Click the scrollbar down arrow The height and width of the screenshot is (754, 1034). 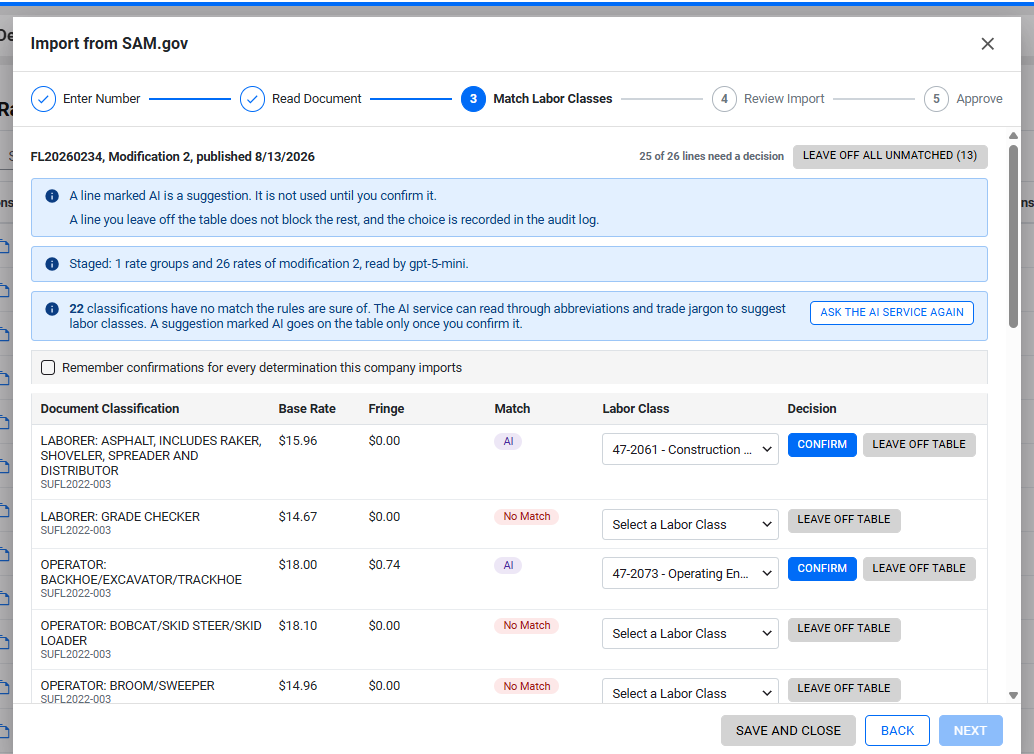coord(1014,695)
